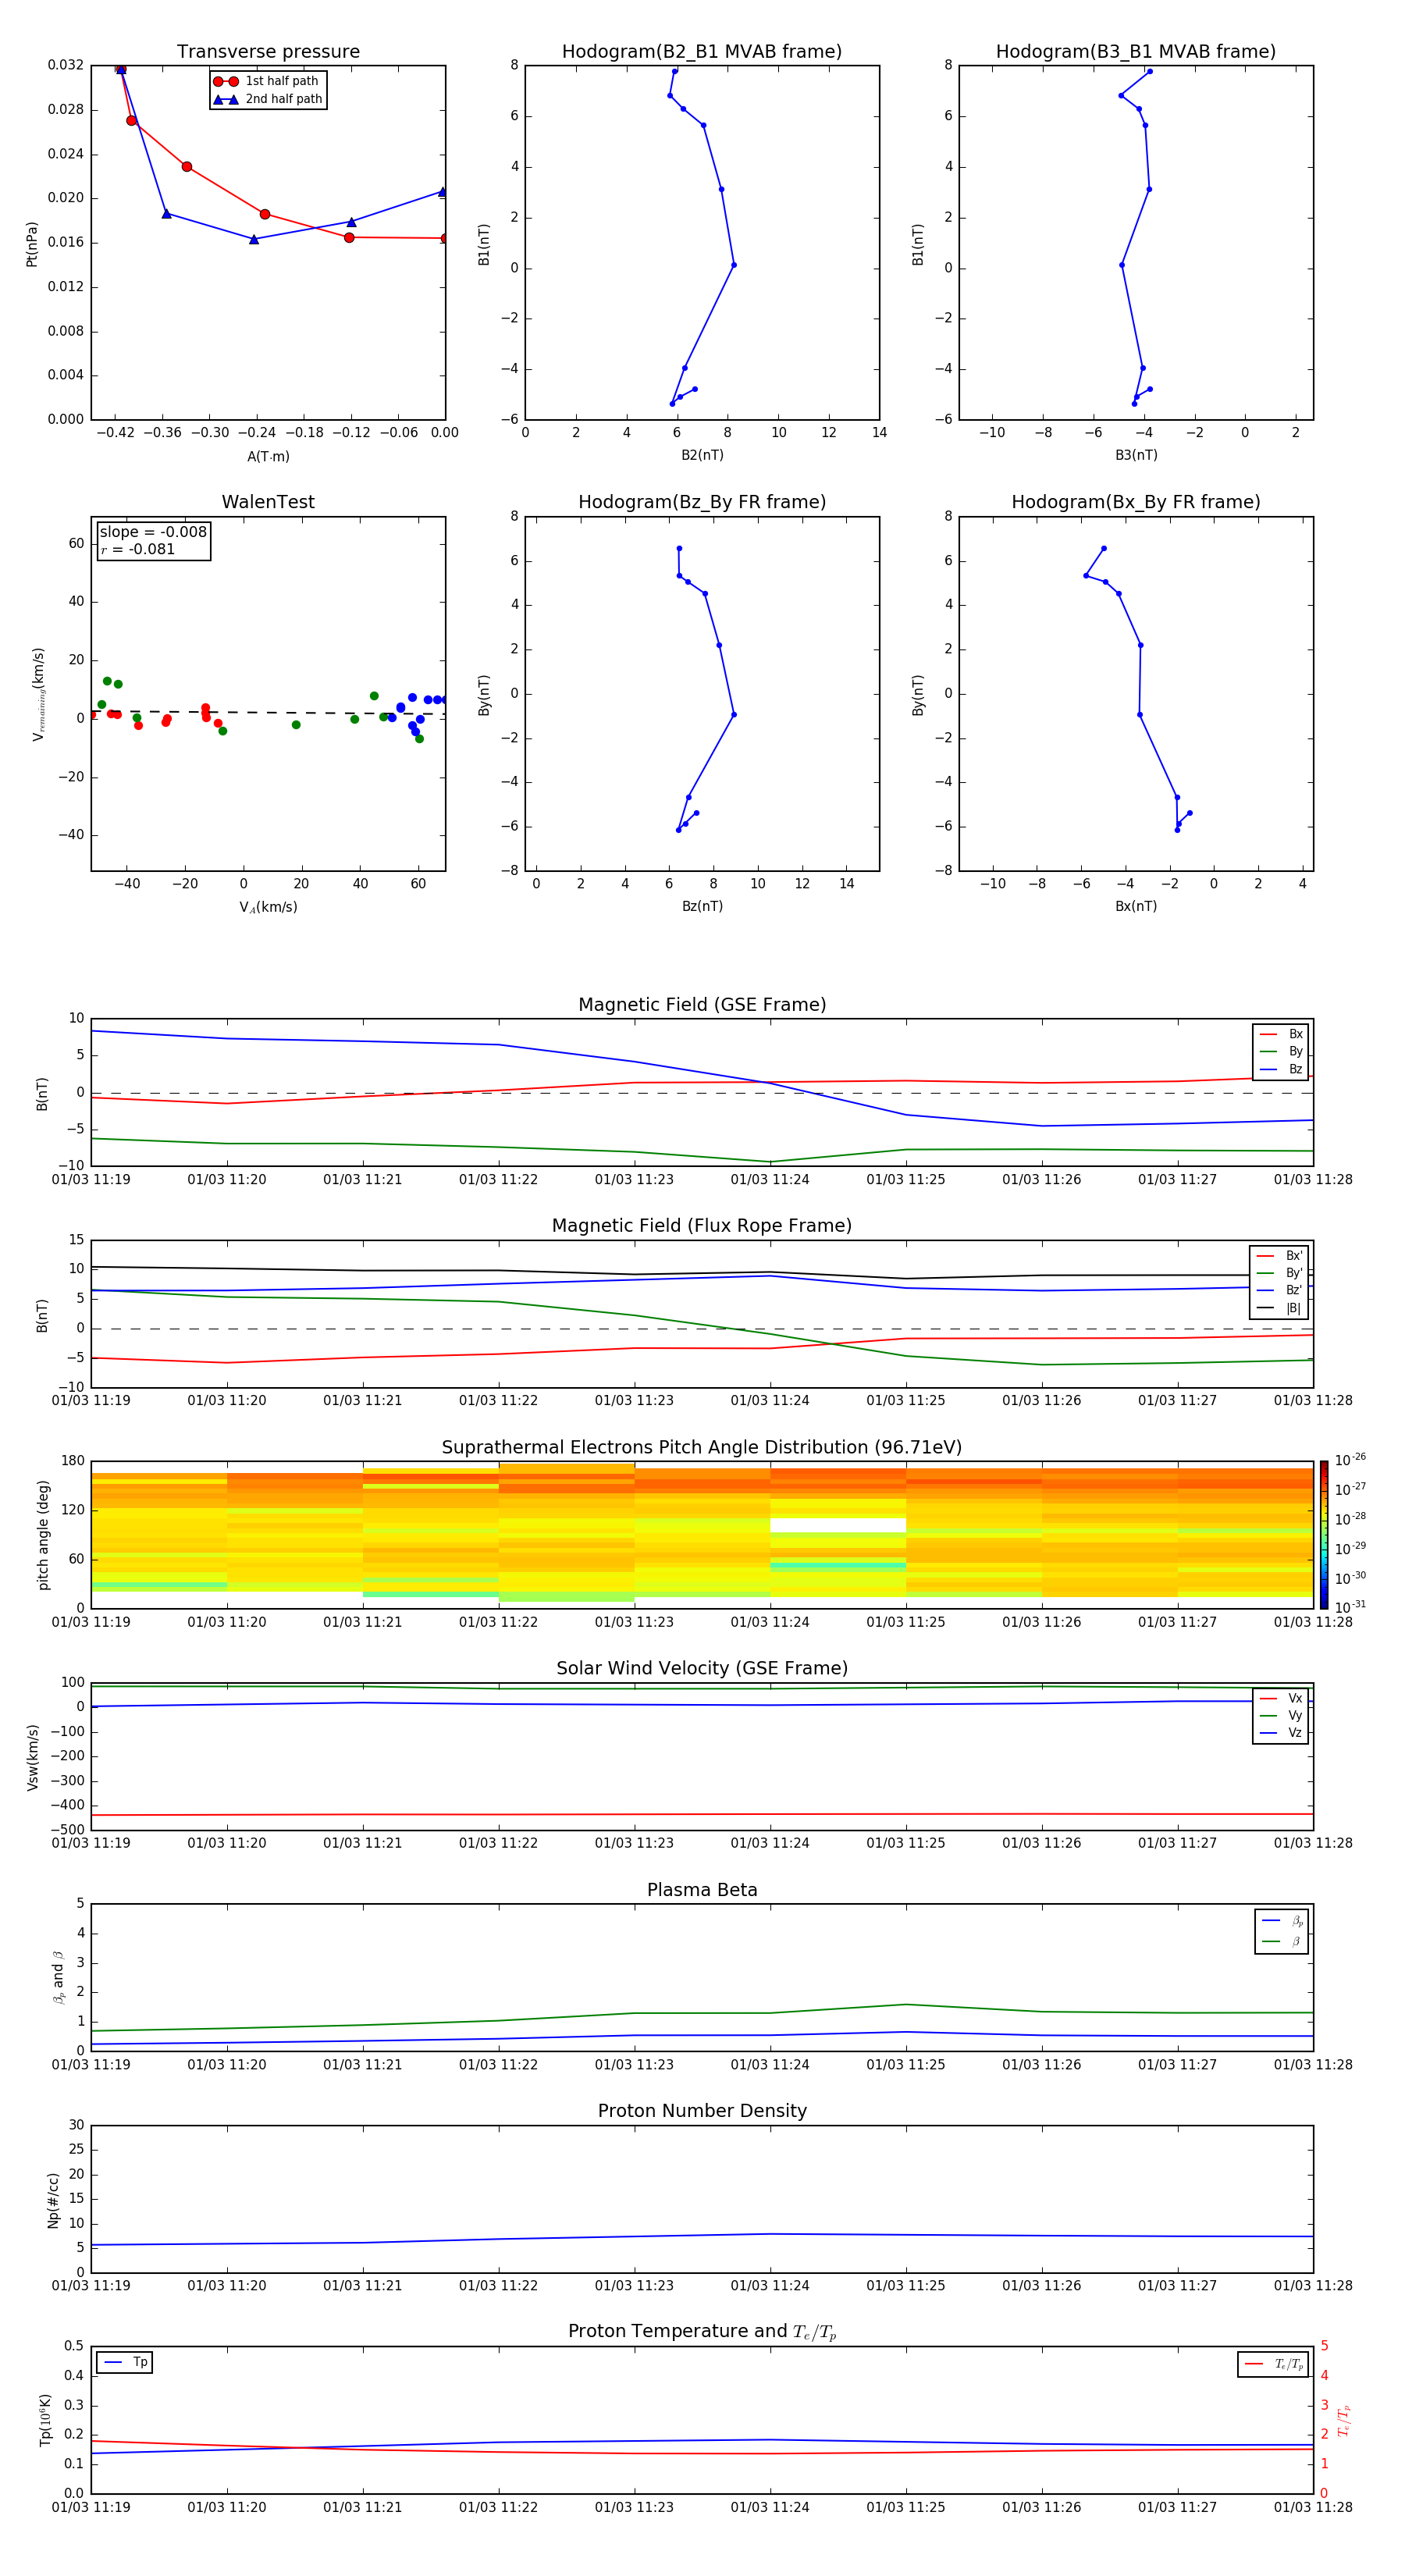The height and width of the screenshot is (2576, 1405).
Task: Click the Pt(nPa) y-axis label
Action: pyautogui.click(x=31, y=244)
